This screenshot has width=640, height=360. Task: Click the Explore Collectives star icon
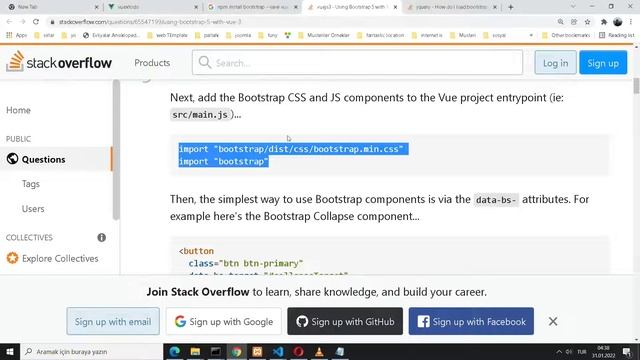[13, 258]
